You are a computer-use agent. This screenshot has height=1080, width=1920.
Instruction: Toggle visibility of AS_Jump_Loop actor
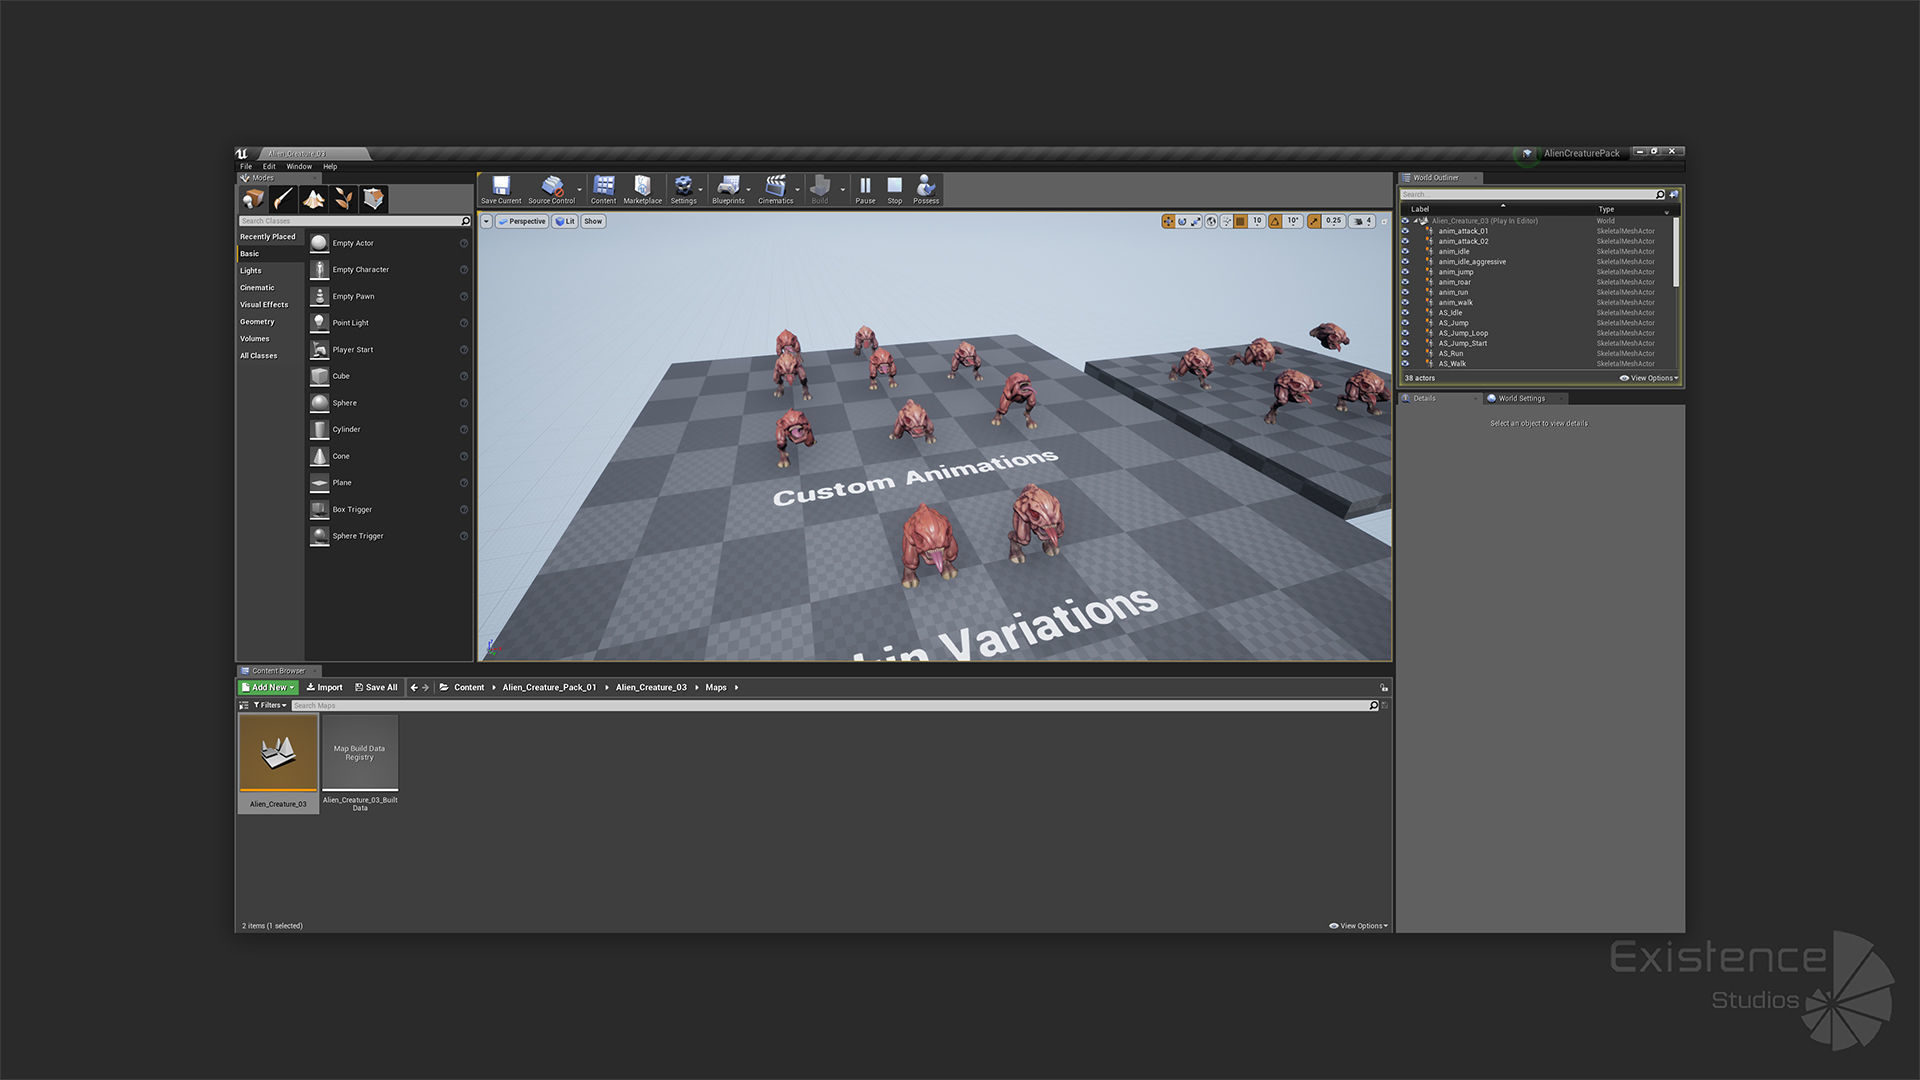coord(1405,333)
